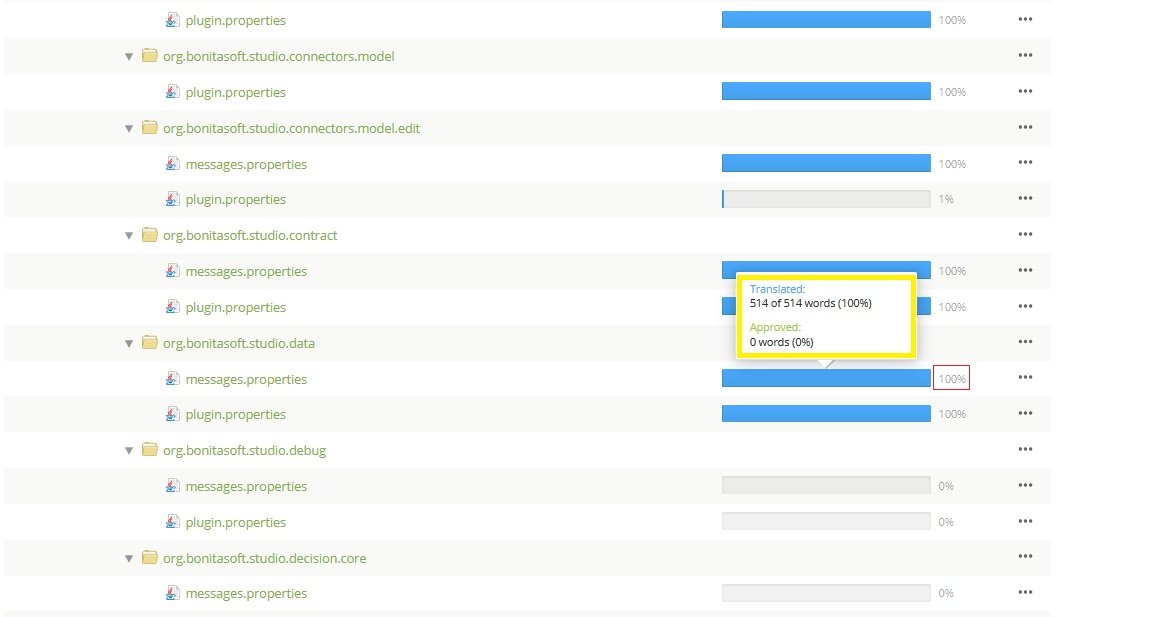Open org.bonitasoft.studio.decision.core folder name
This screenshot has height=617, width=1149.
[265, 558]
